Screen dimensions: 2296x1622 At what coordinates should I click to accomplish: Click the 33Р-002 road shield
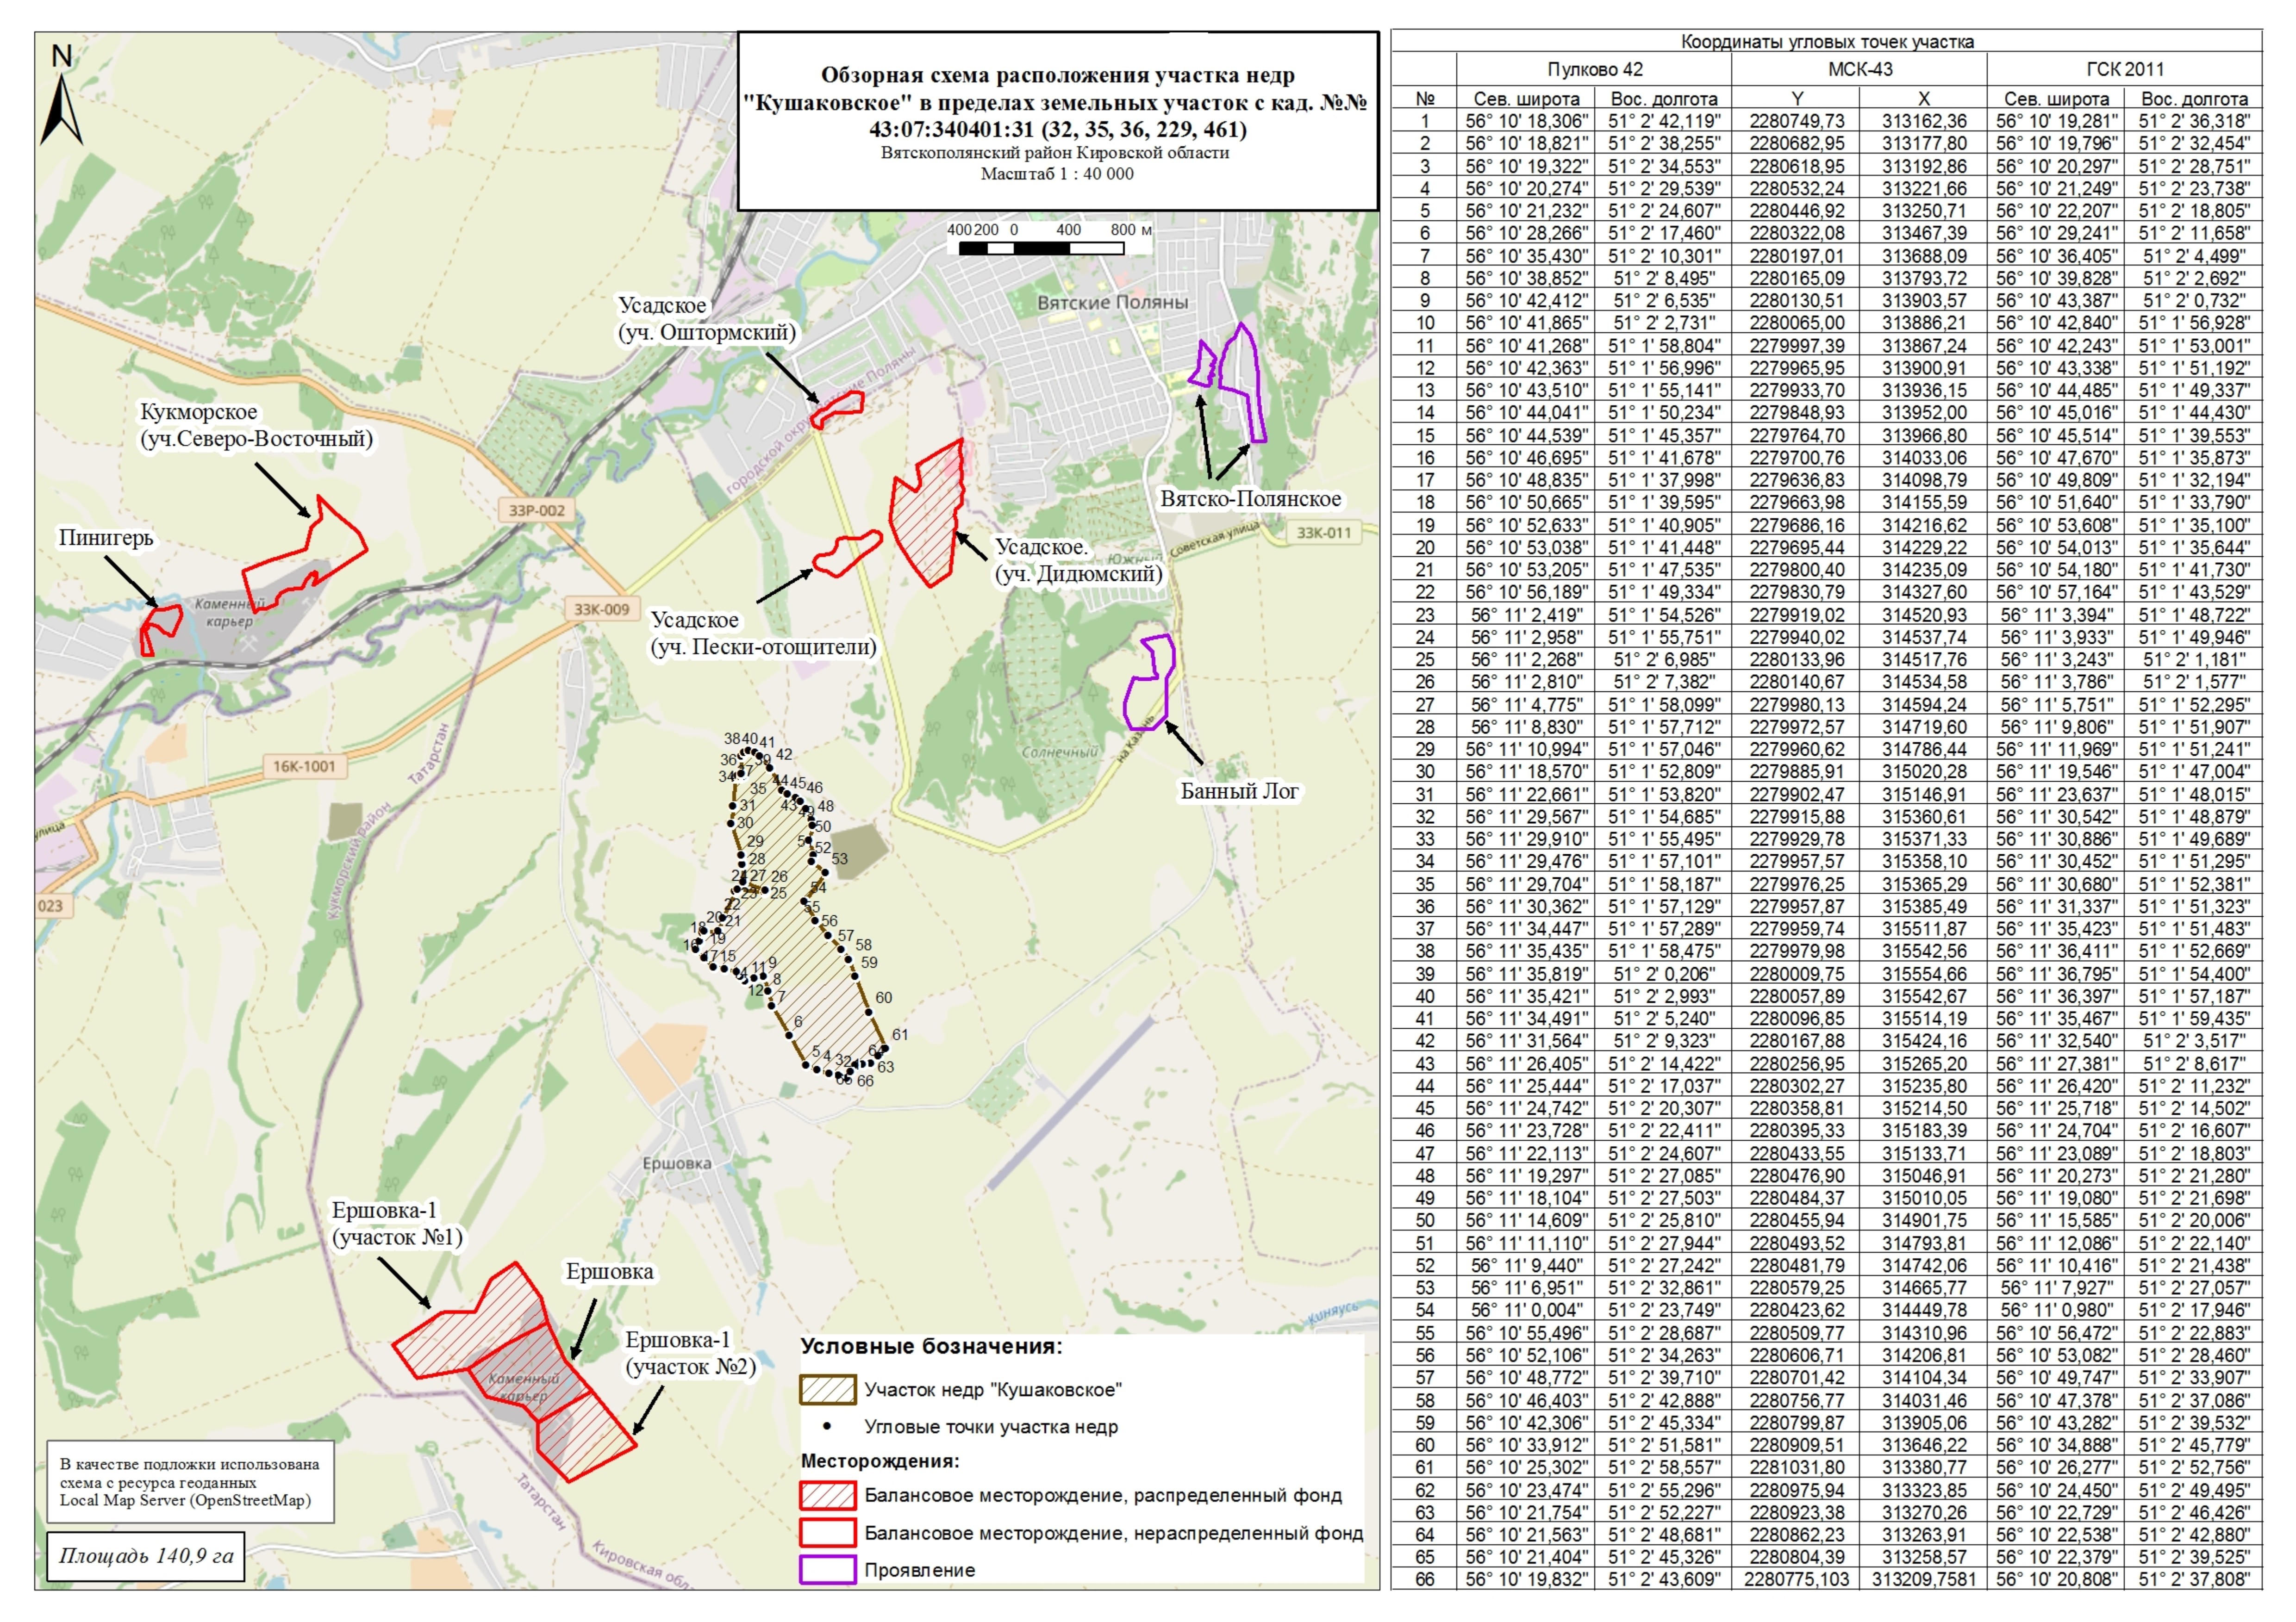(536, 510)
